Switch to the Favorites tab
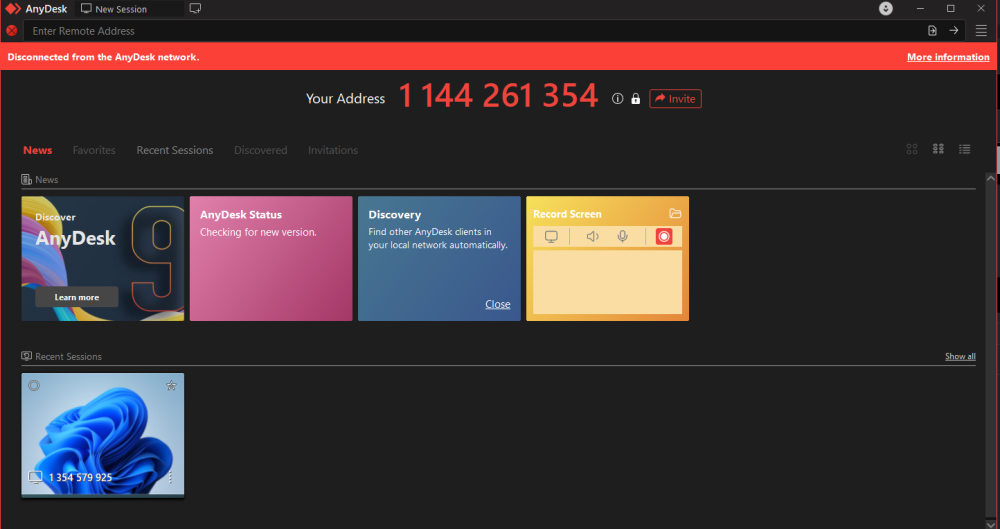 pos(94,151)
